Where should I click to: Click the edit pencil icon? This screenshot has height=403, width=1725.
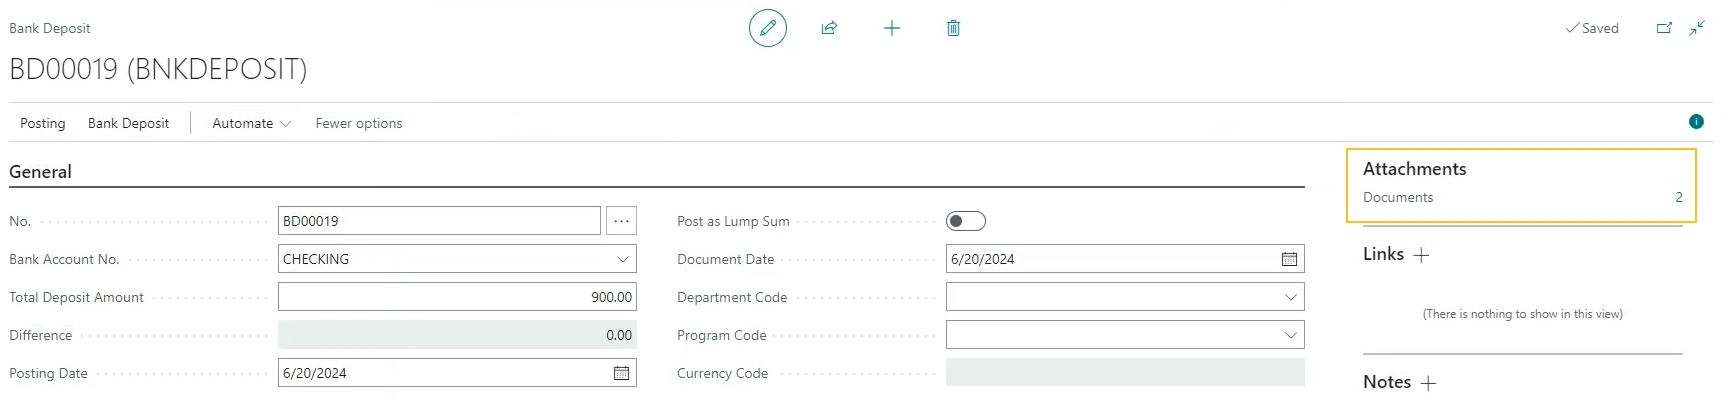[768, 28]
